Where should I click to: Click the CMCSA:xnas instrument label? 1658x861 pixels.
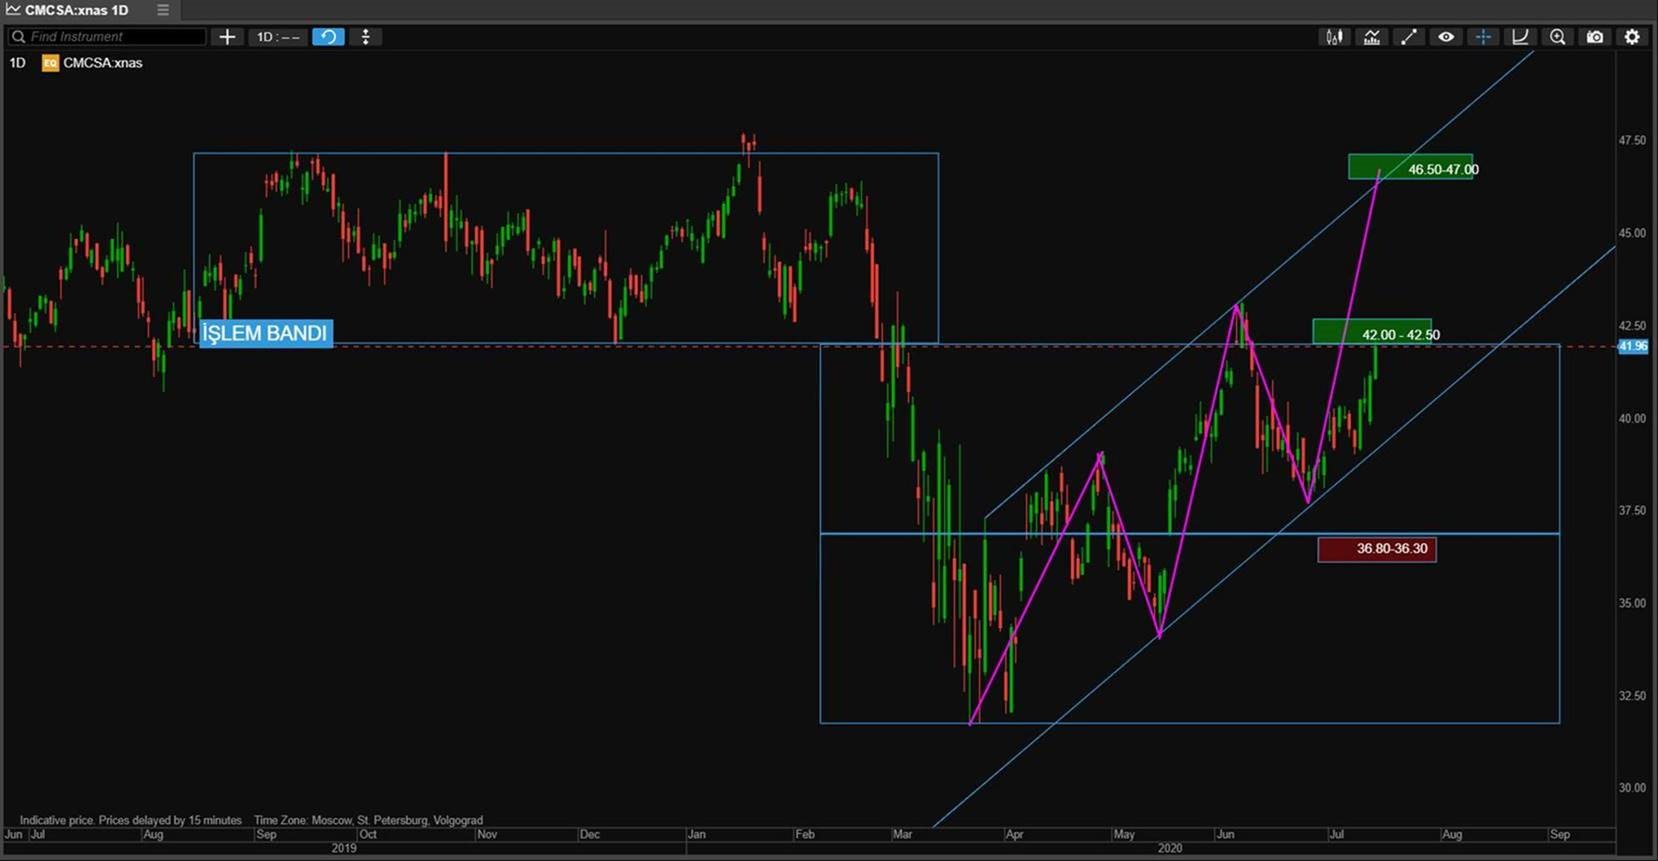coord(103,63)
